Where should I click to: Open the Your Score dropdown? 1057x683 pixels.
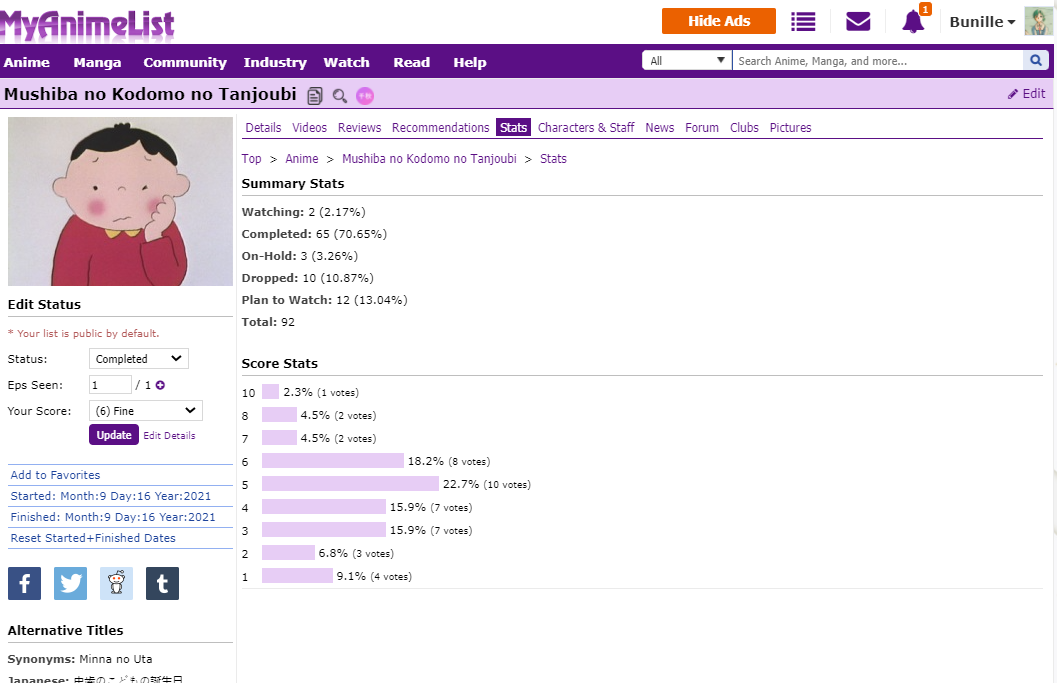click(x=146, y=411)
